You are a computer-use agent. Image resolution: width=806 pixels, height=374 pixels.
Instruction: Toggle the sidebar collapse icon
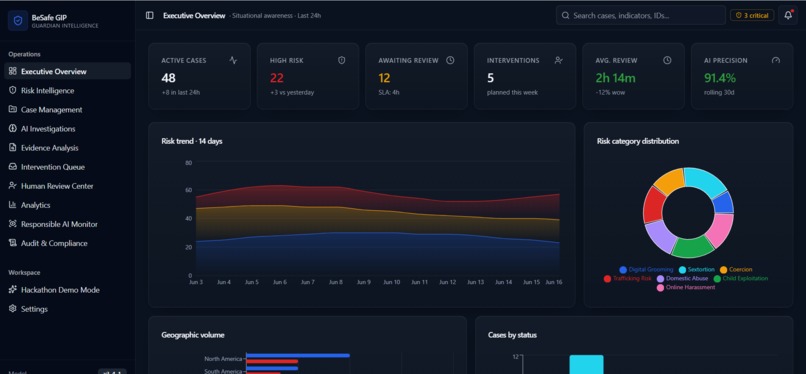[x=150, y=15]
